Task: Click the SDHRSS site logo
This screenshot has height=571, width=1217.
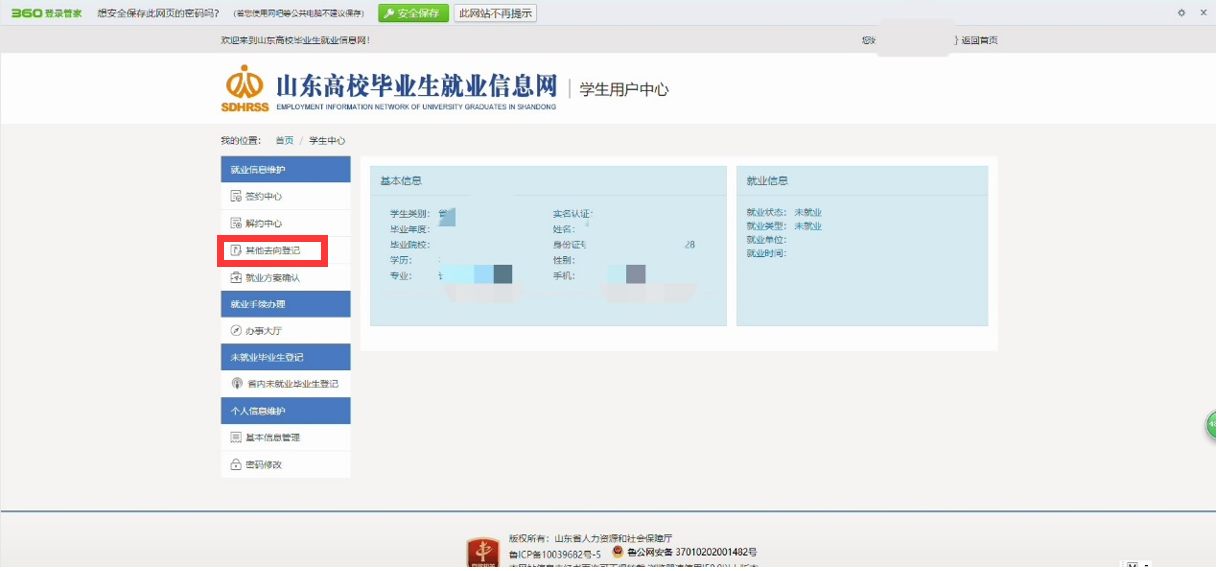Action: point(245,88)
